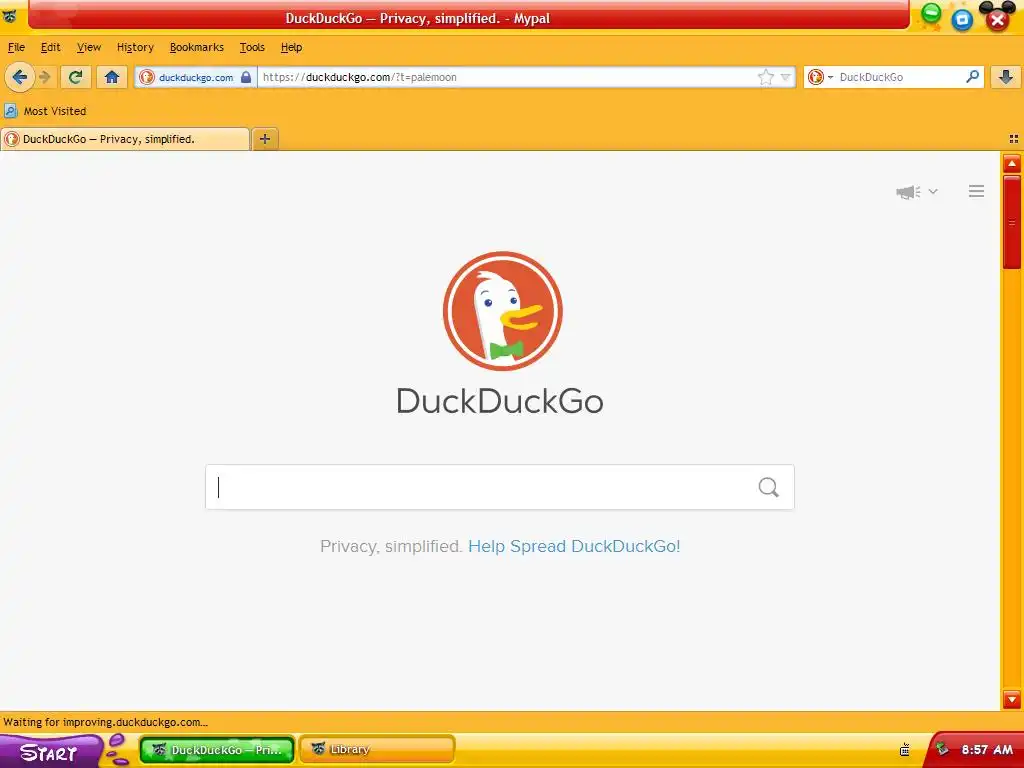
Task: Maximize the window with blue button
Action: tap(962, 20)
